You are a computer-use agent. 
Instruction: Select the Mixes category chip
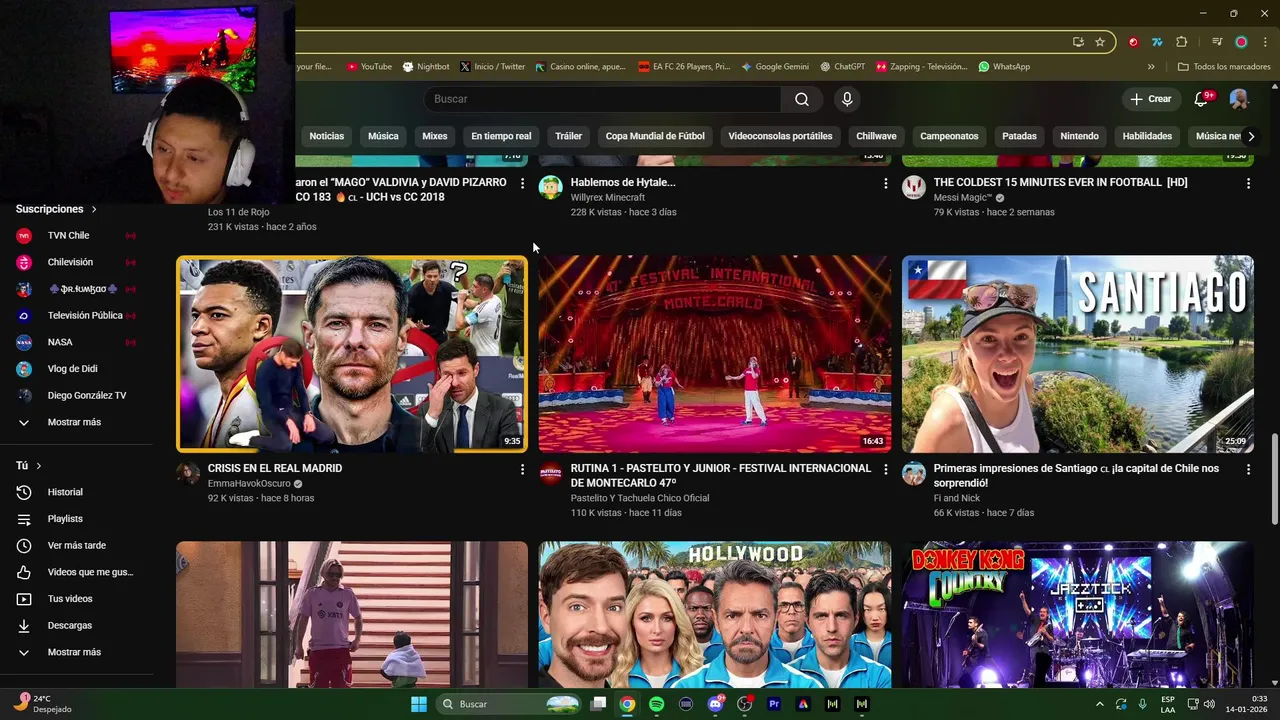click(x=435, y=136)
